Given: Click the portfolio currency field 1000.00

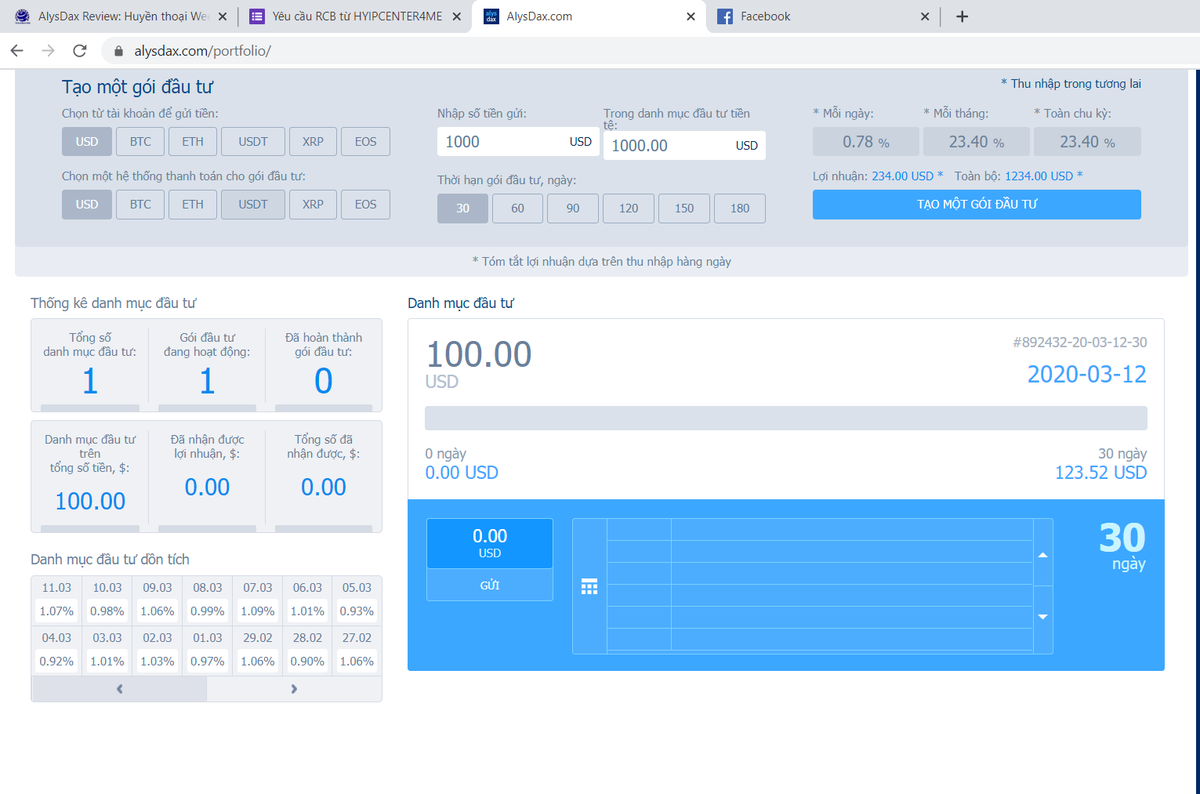Looking at the screenshot, I should pyautogui.click(x=685, y=145).
